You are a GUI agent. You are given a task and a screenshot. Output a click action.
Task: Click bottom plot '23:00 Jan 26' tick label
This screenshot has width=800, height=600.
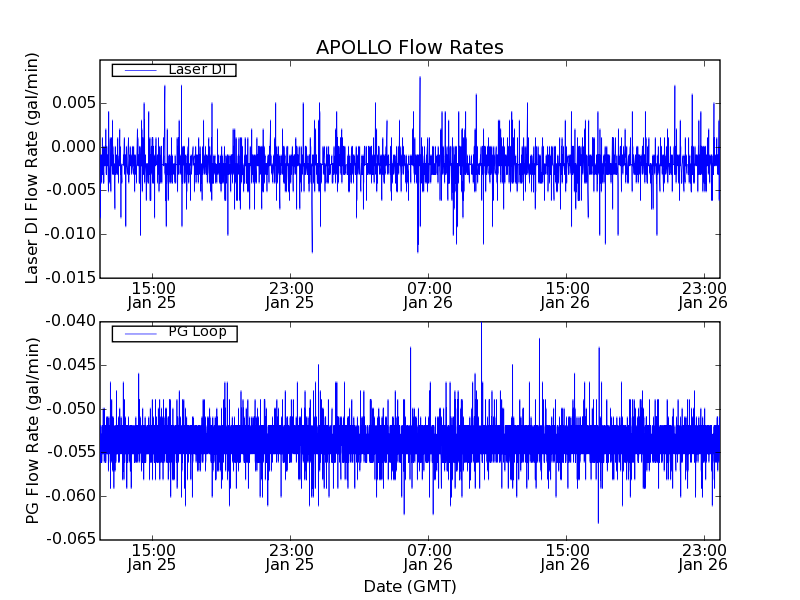pyautogui.click(x=703, y=558)
